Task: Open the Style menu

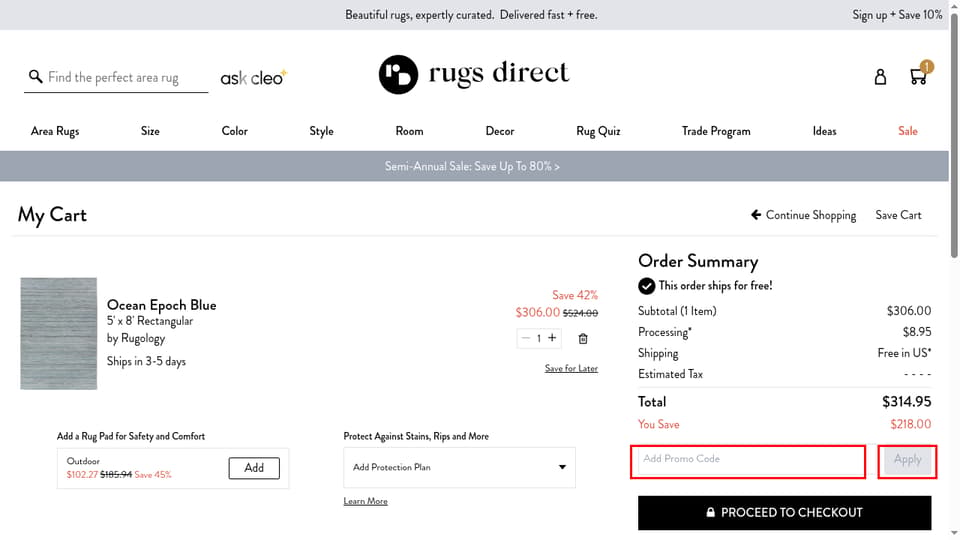Action: pos(321,131)
